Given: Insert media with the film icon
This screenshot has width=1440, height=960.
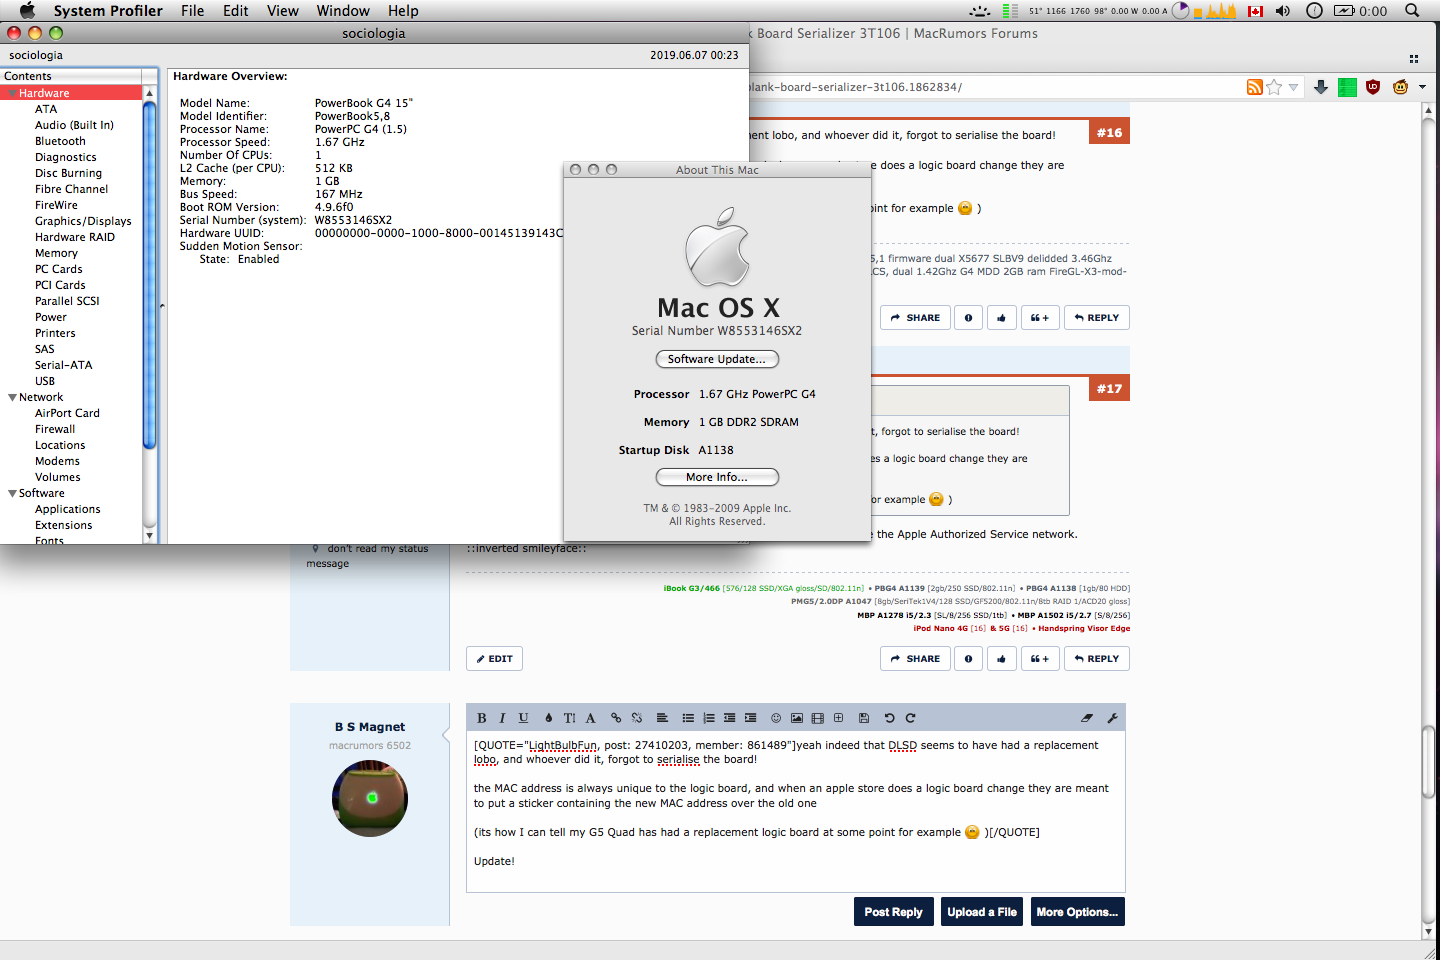Looking at the screenshot, I should pos(818,718).
